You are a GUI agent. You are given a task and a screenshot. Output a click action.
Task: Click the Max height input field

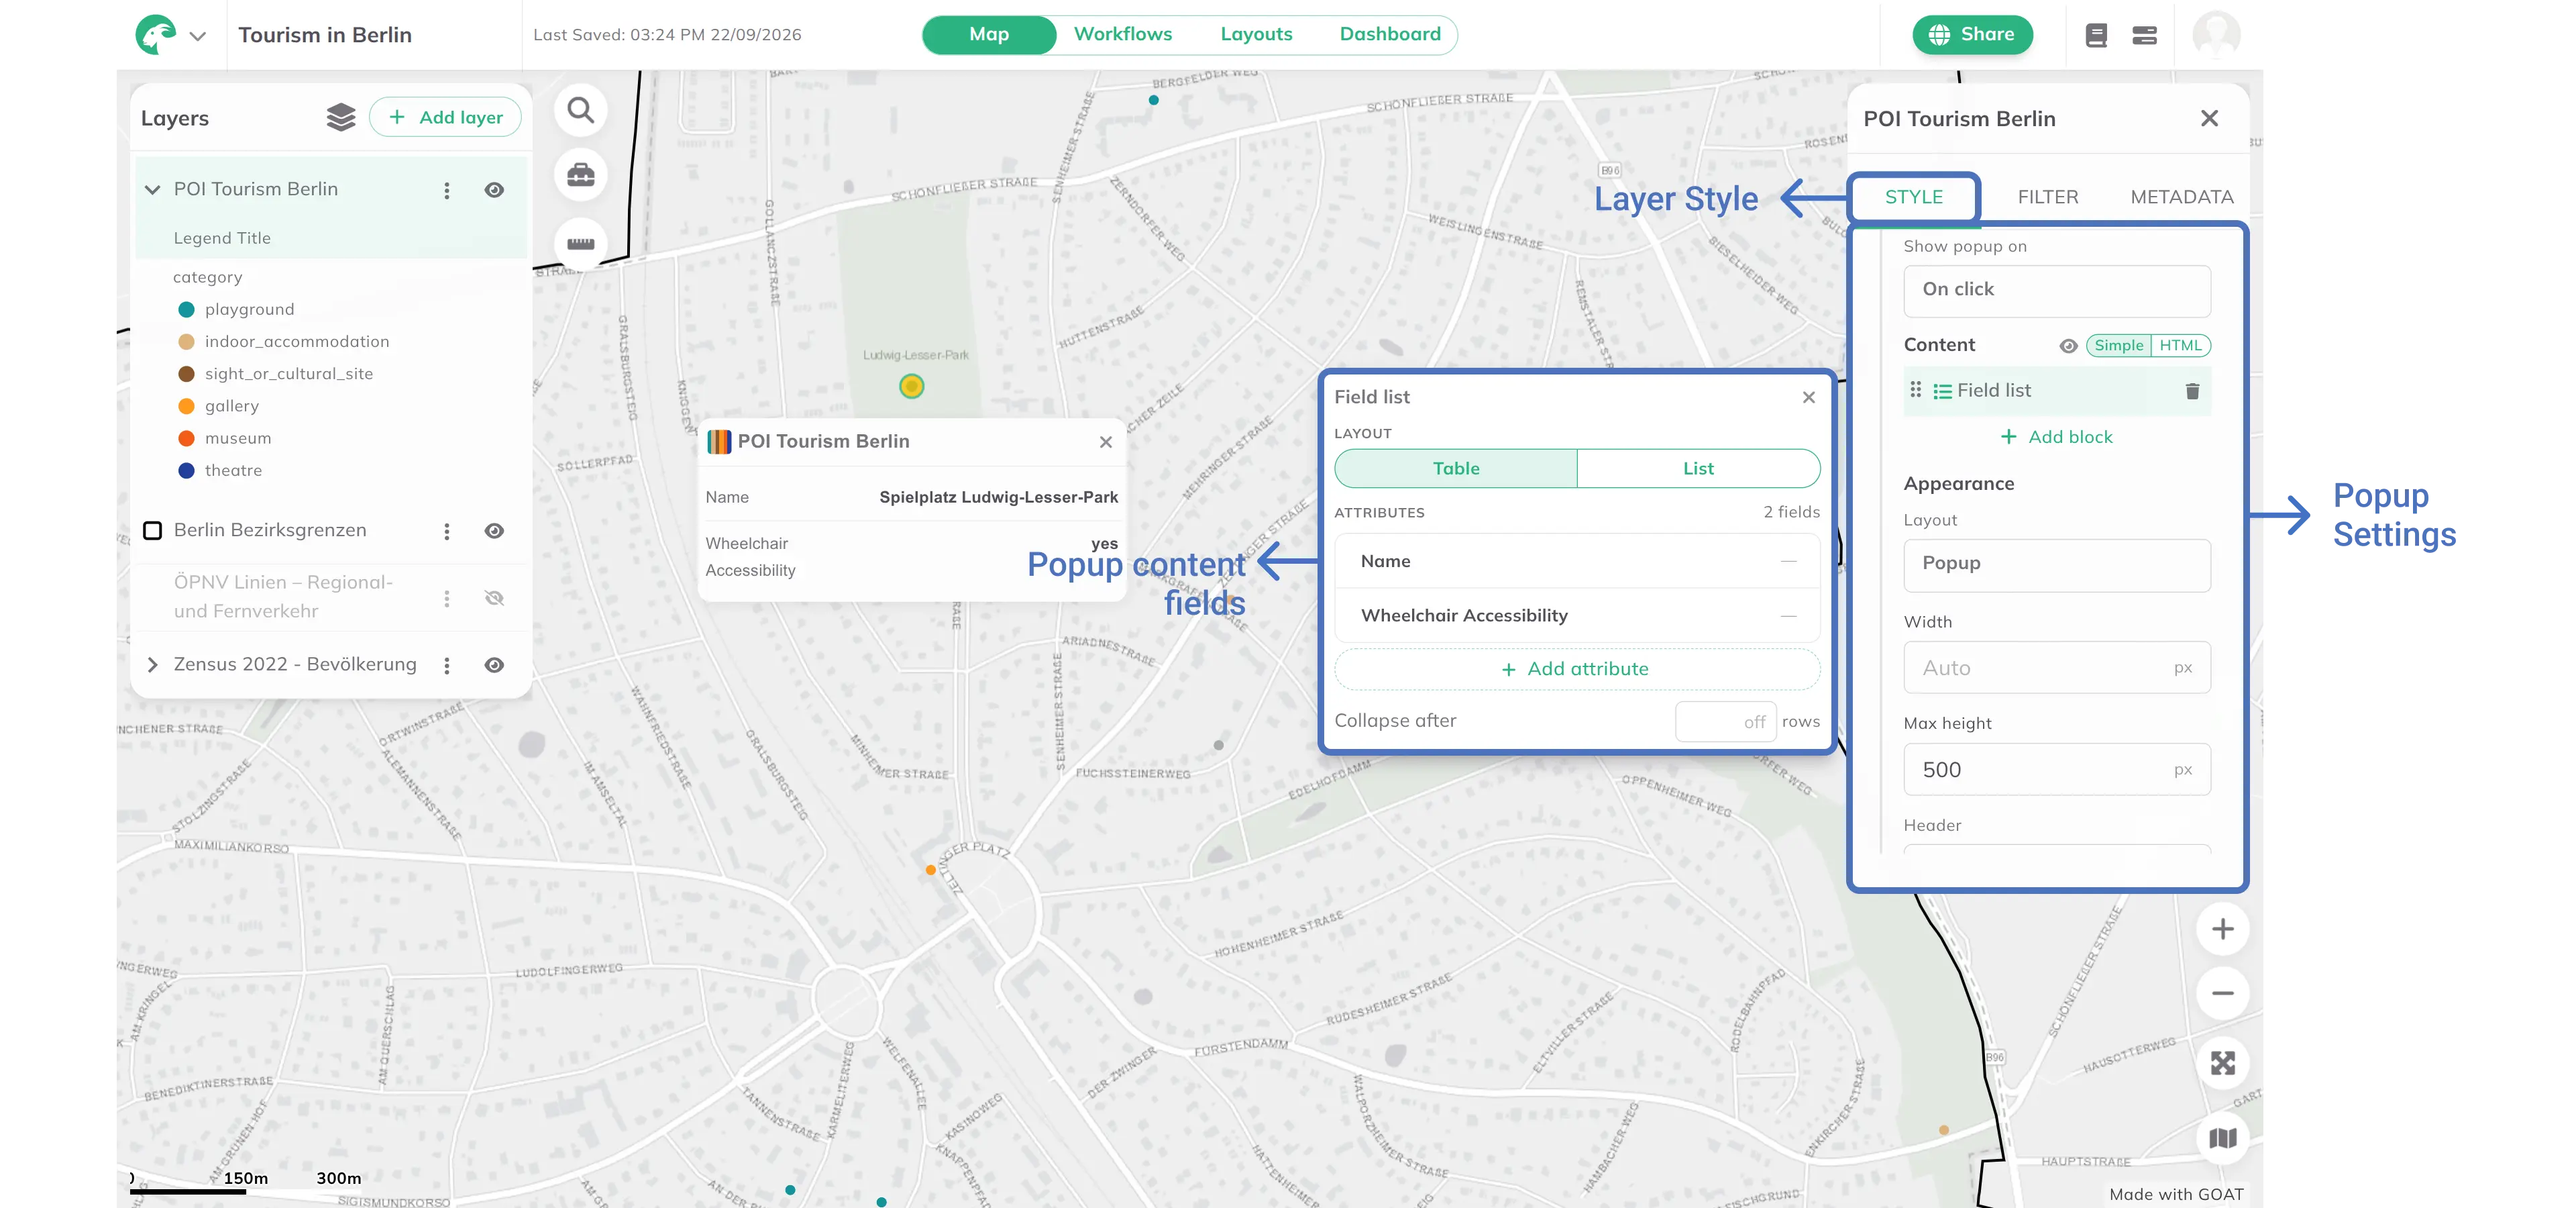point(2057,769)
